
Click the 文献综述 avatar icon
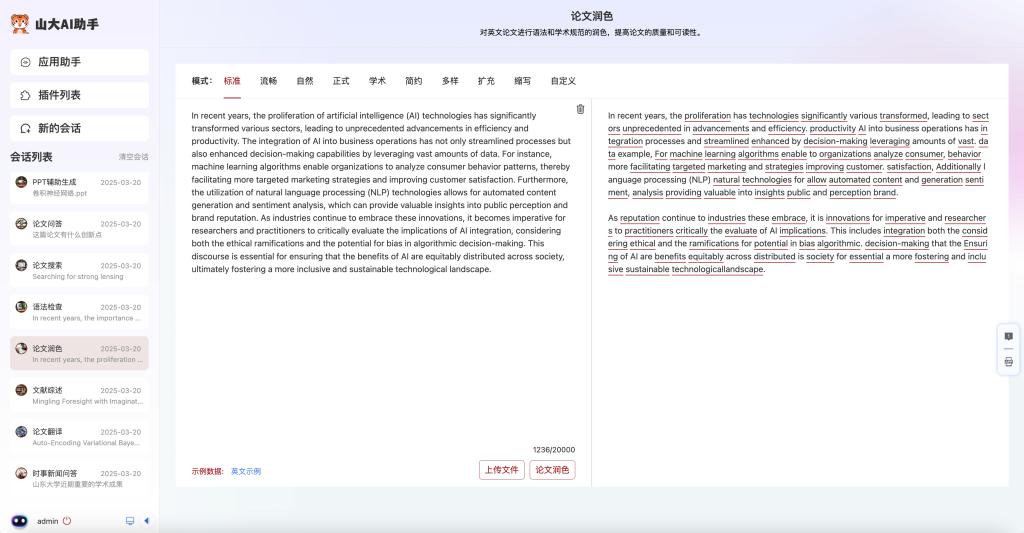[x=22, y=390]
